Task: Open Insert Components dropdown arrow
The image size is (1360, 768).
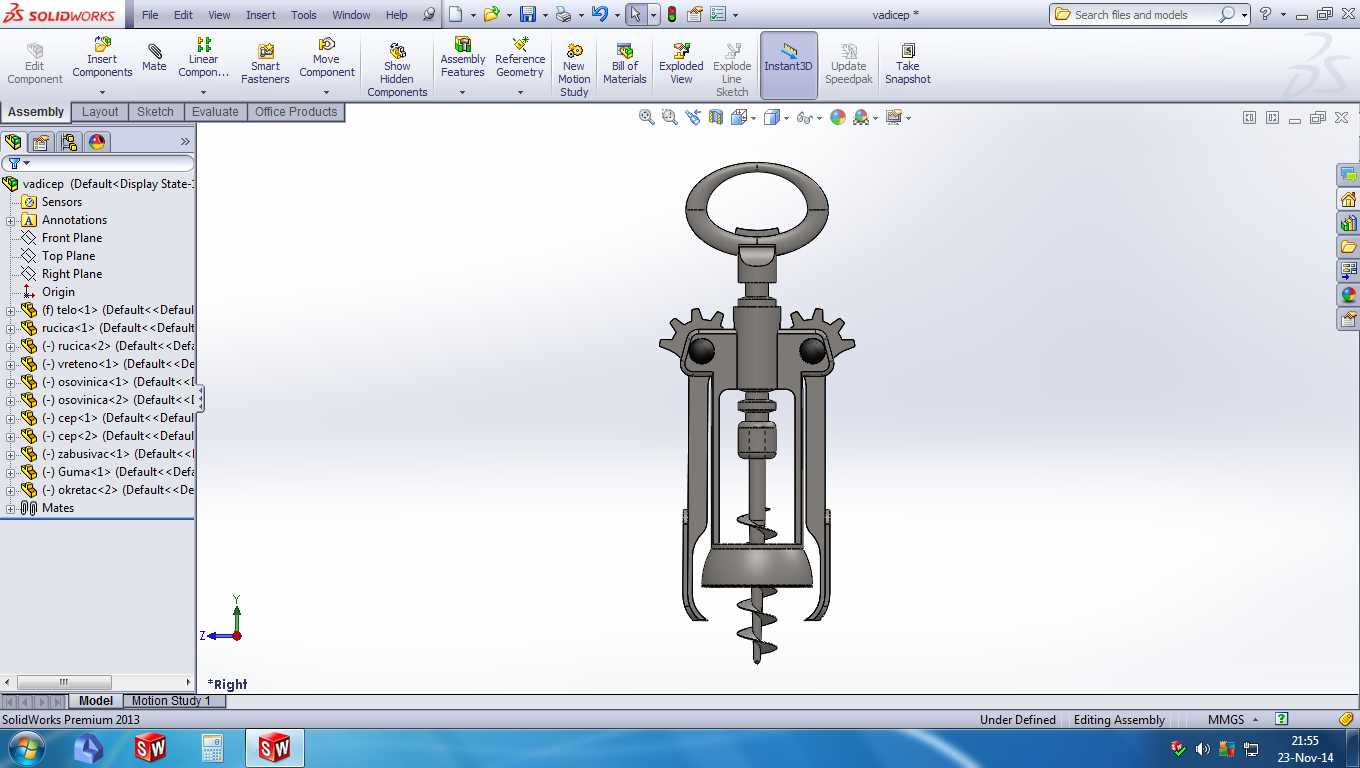Action: [102, 92]
